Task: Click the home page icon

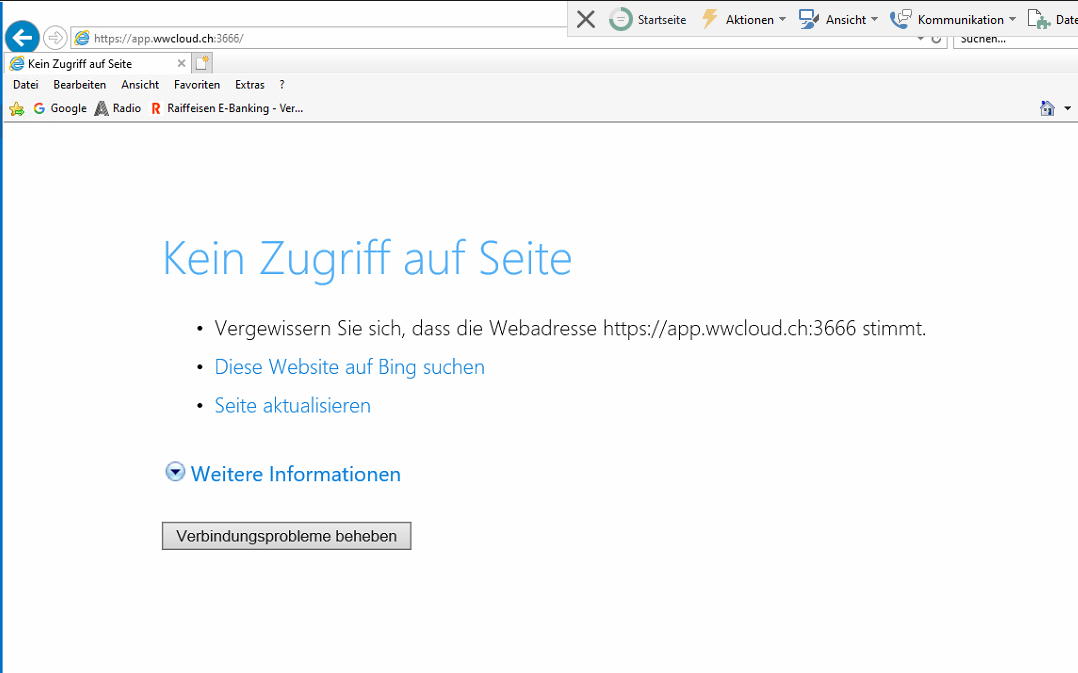Action: (x=1047, y=108)
